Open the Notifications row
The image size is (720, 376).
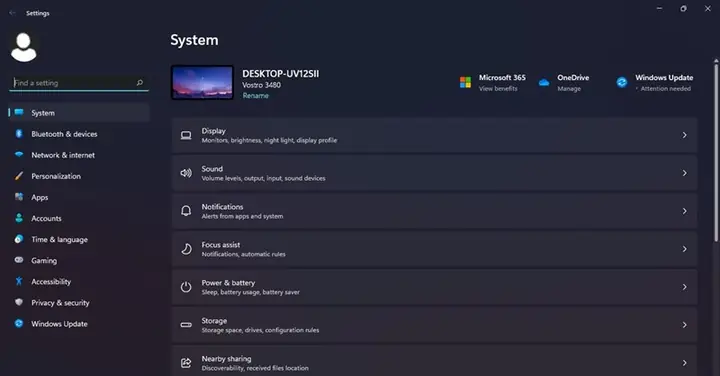pos(434,211)
